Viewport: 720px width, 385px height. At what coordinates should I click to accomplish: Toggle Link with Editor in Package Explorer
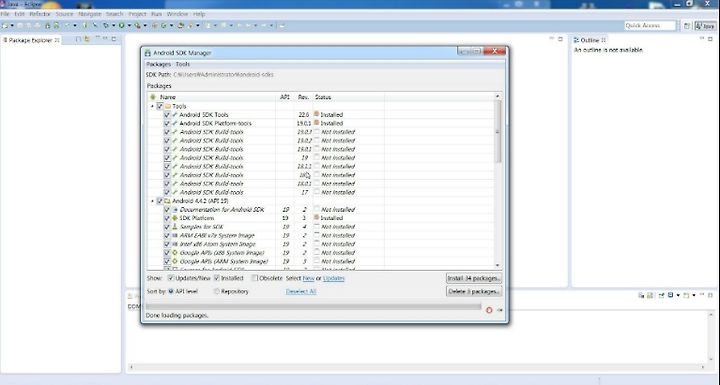pos(87,39)
